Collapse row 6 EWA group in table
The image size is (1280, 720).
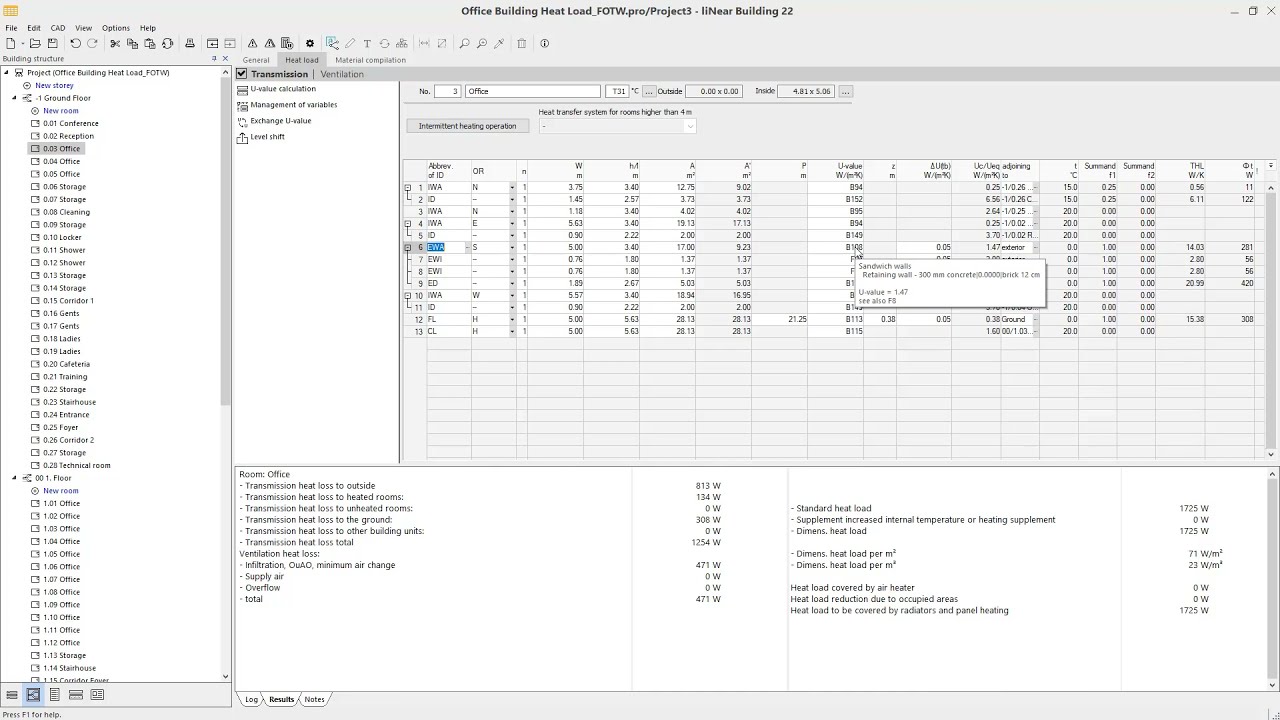pos(407,247)
